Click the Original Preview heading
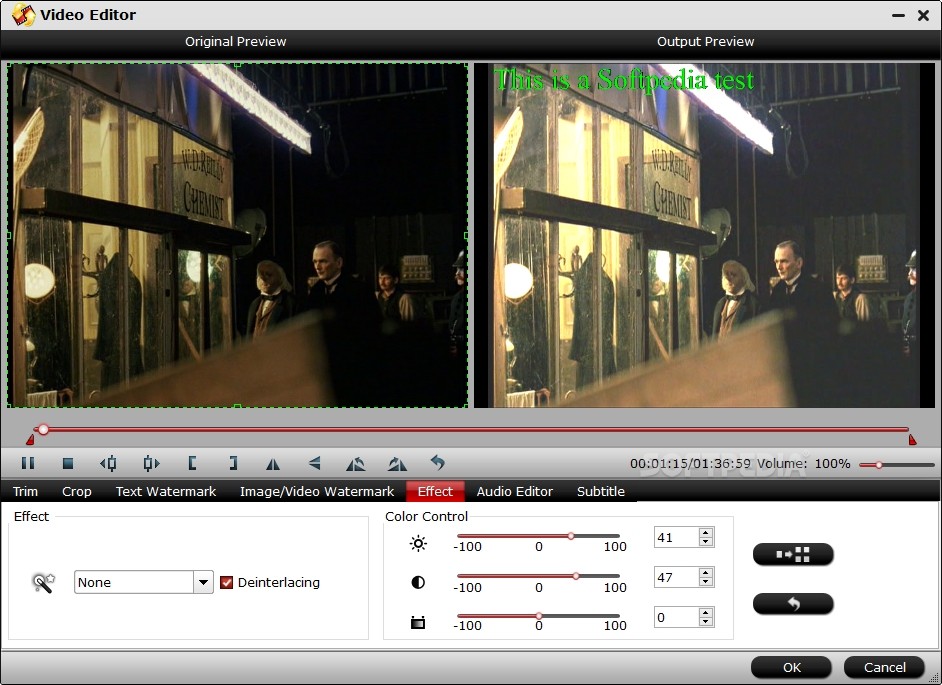Image resolution: width=942 pixels, height=685 pixels. pos(236,41)
